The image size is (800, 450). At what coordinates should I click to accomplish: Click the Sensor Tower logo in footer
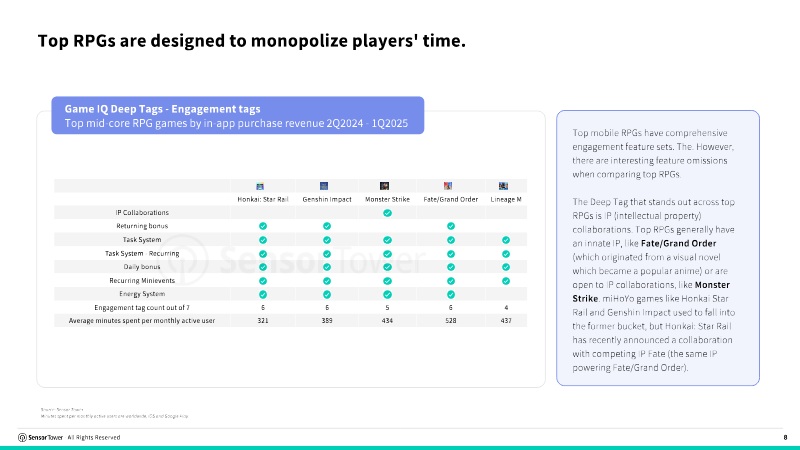(40, 438)
